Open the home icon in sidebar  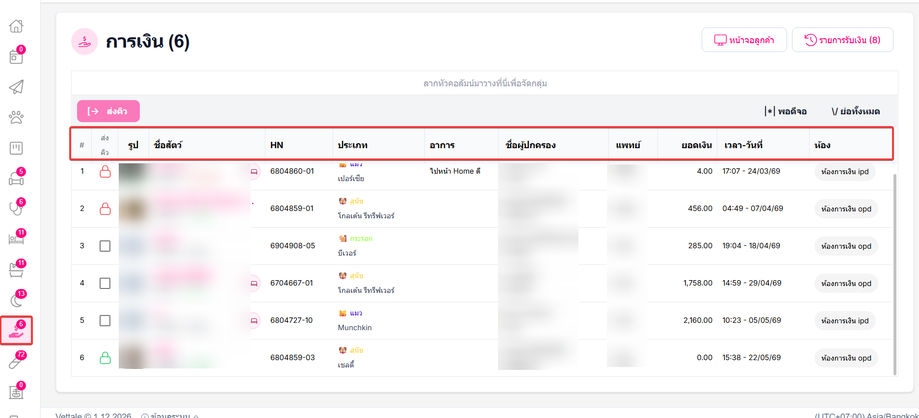(x=16, y=26)
